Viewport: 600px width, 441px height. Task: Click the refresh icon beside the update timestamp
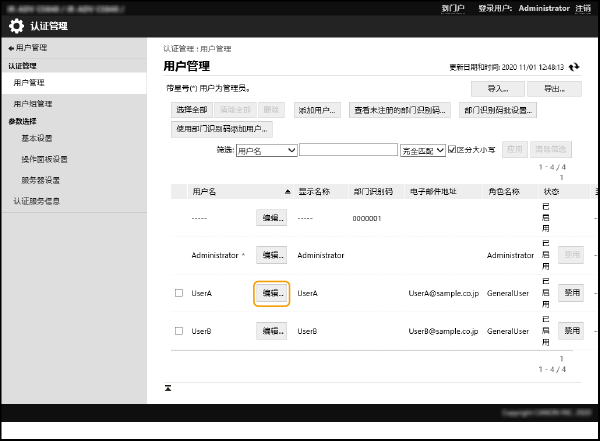tap(575, 67)
